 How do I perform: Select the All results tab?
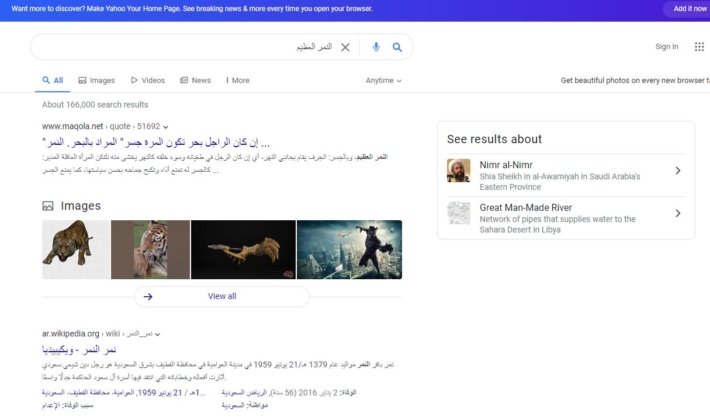pos(53,81)
